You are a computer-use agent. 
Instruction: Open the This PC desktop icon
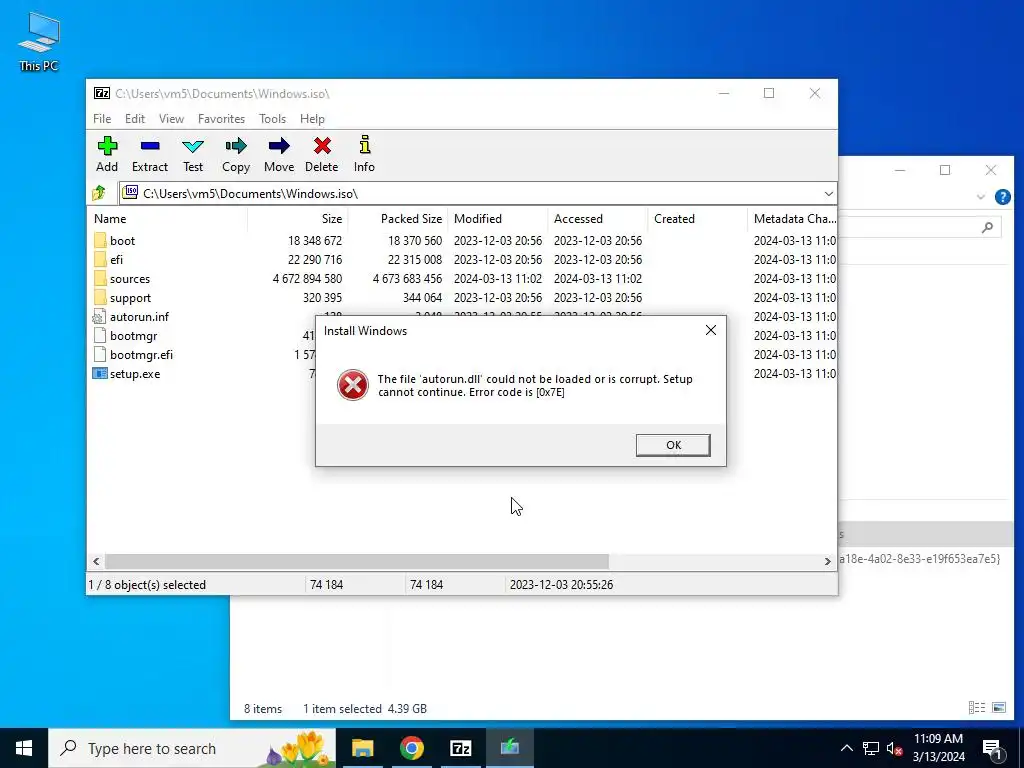tap(39, 40)
